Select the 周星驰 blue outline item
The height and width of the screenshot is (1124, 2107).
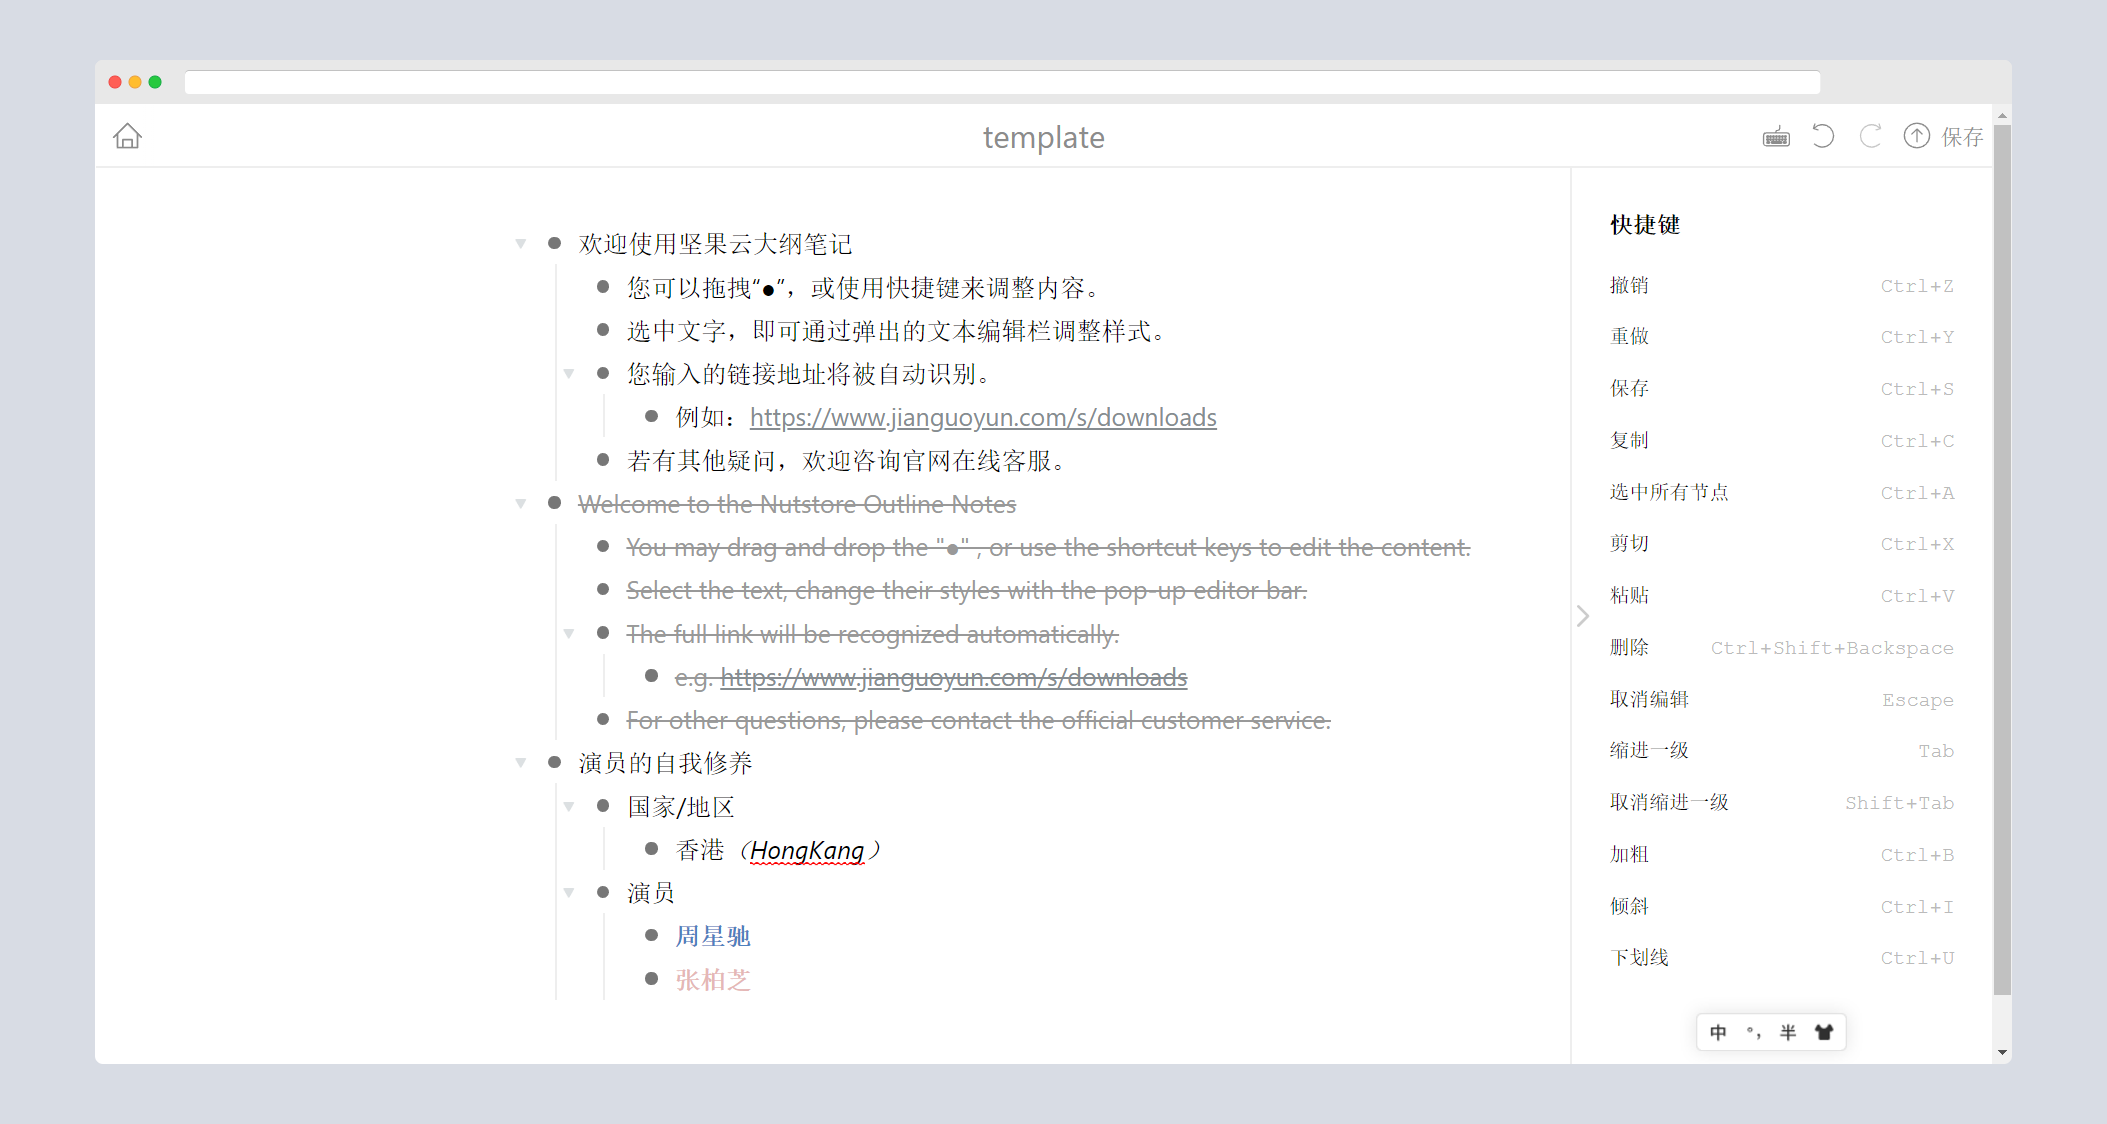coord(713,936)
